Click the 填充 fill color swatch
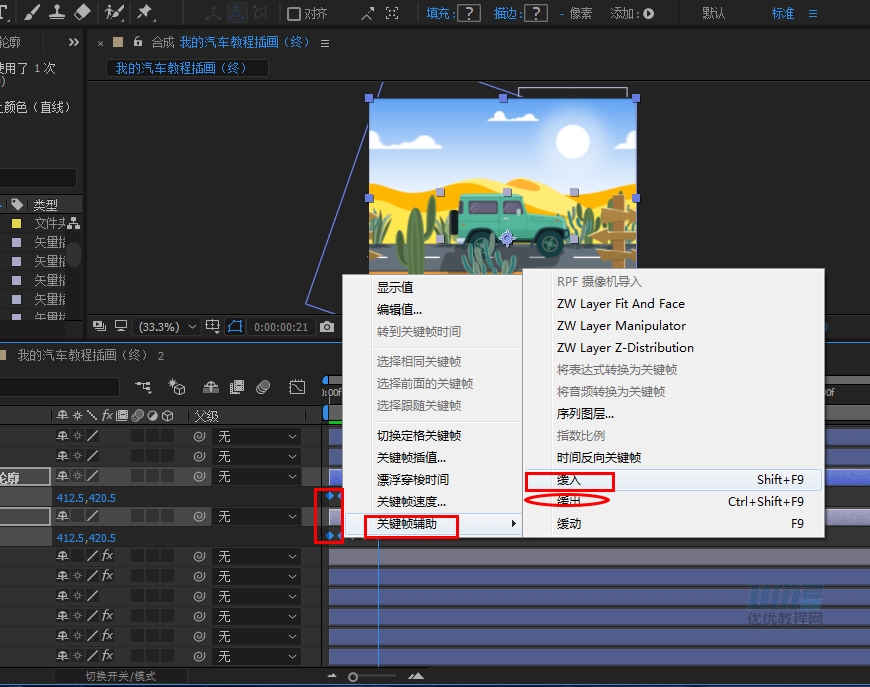 pos(469,12)
